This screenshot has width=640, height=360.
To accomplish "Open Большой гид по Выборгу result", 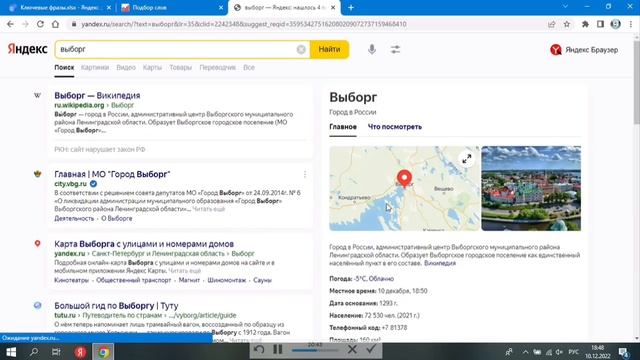I will click(x=116, y=306).
